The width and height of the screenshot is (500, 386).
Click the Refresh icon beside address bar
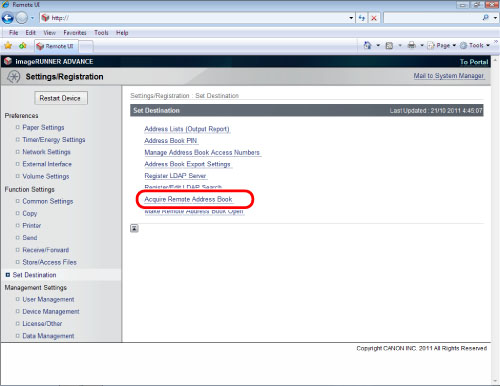(x=362, y=18)
